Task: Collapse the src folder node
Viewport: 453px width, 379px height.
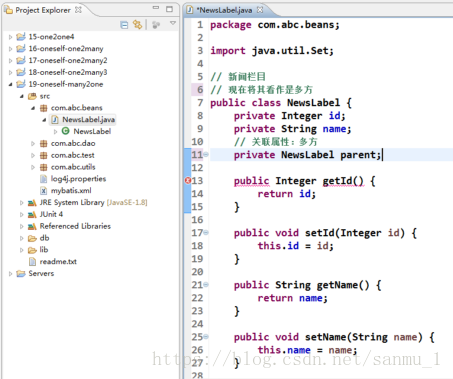Action: coord(22,96)
